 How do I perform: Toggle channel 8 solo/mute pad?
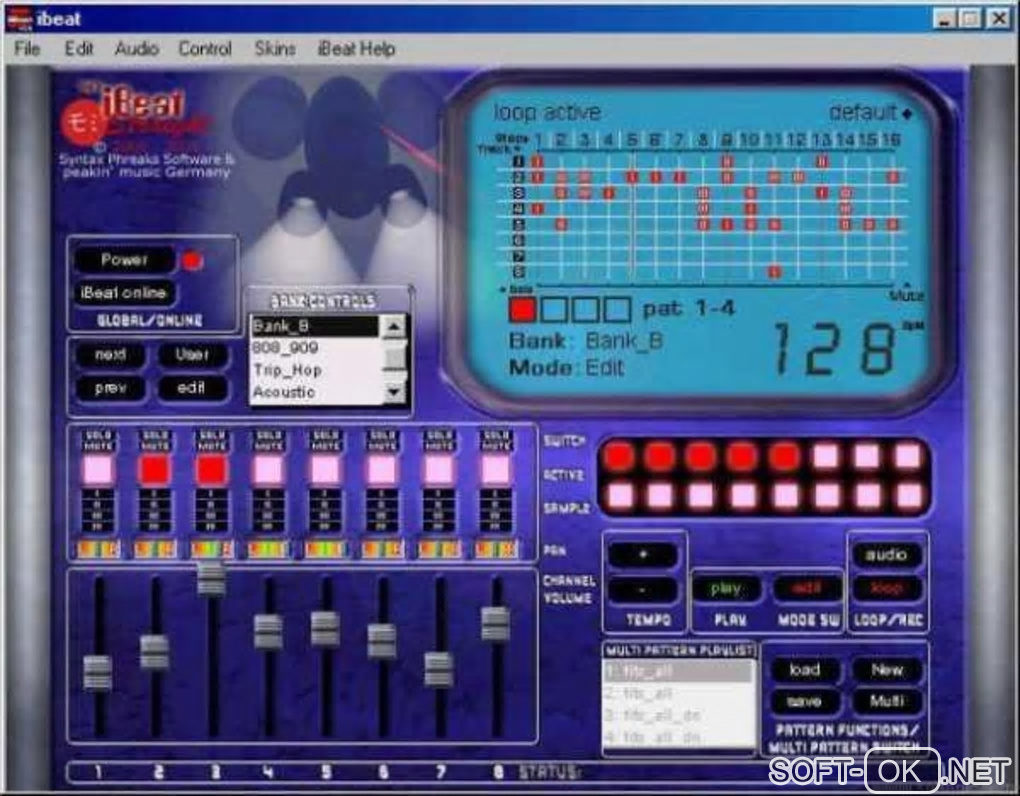point(495,469)
